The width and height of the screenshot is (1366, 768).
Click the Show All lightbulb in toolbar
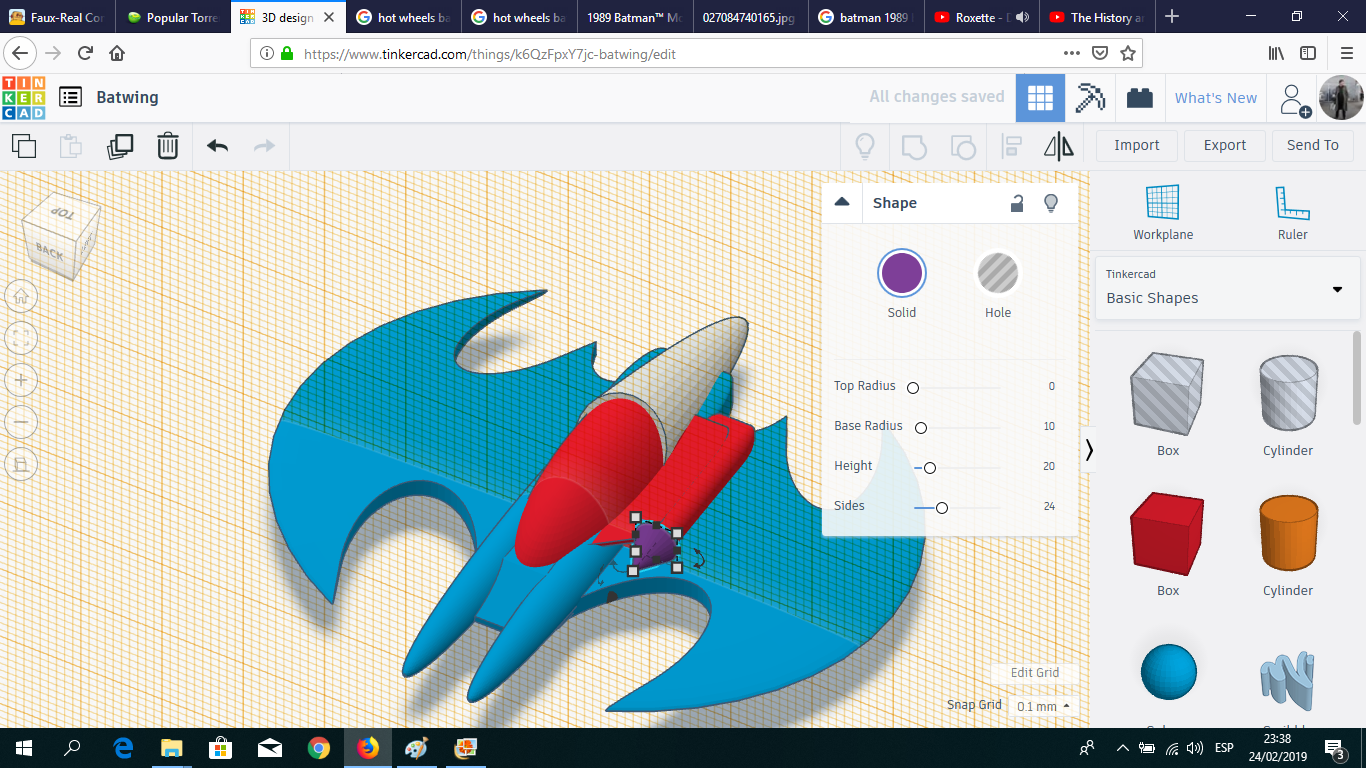click(865, 146)
